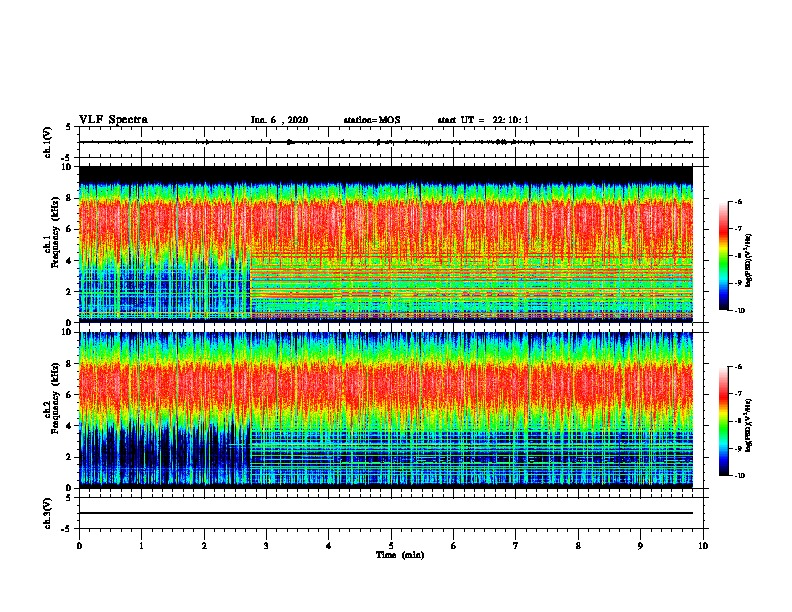The image size is (792, 612).
Task: Click the "6" kHz tick on ch.2 frequency axis
Action: pos(70,395)
